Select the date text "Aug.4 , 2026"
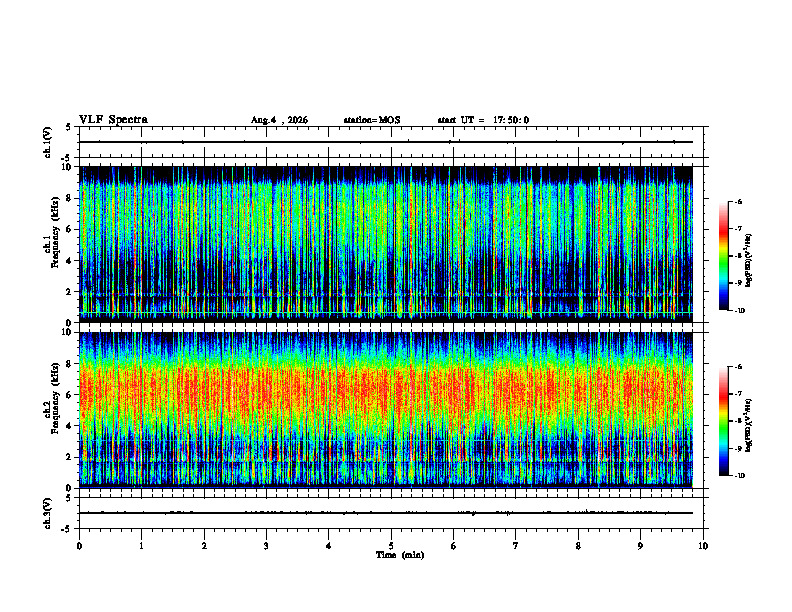792x612 pixels. [279, 120]
